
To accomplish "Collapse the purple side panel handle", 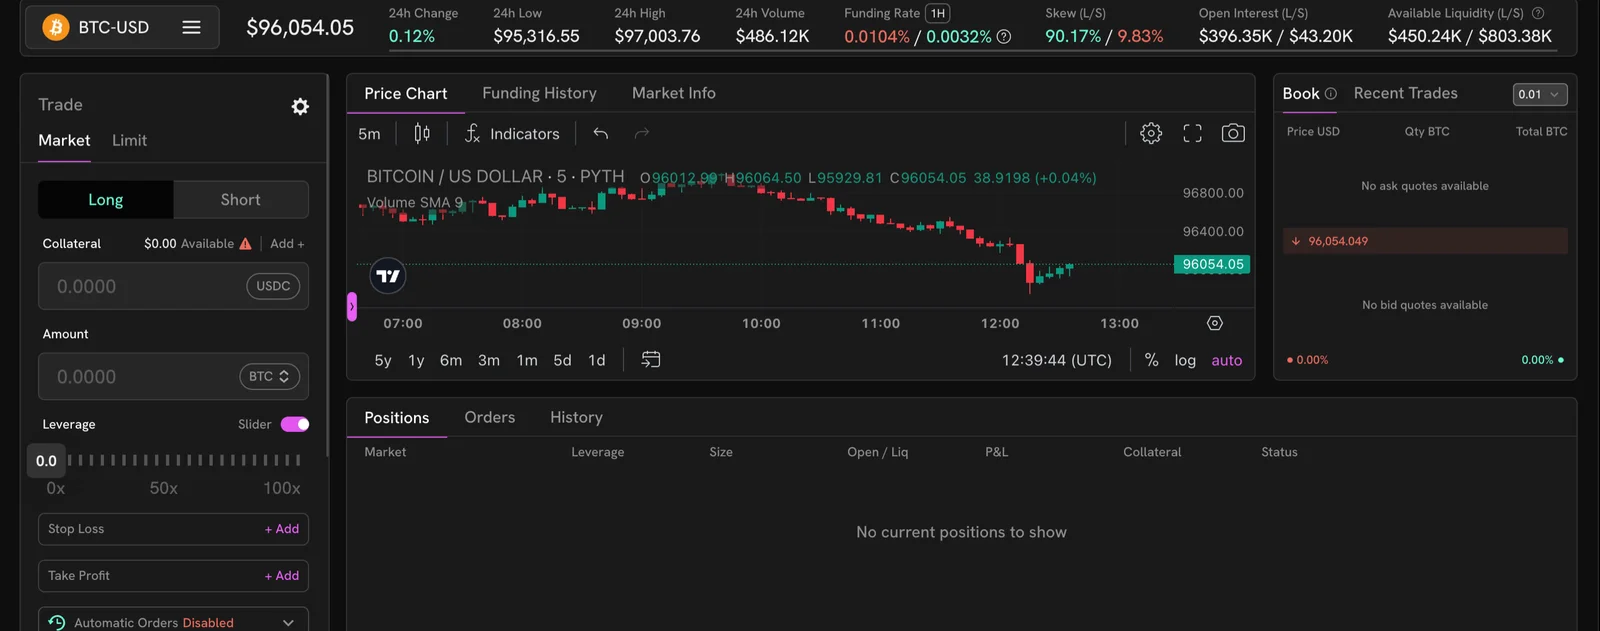I will coord(352,306).
